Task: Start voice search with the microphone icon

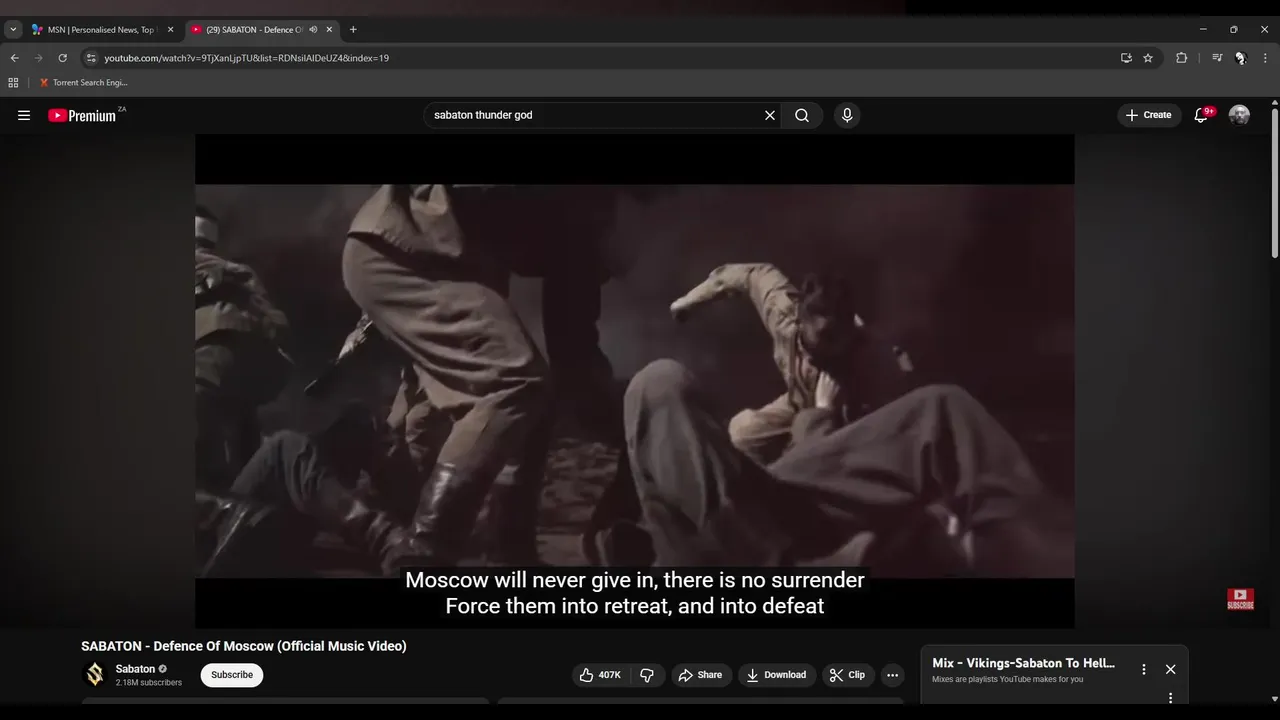Action: point(847,115)
